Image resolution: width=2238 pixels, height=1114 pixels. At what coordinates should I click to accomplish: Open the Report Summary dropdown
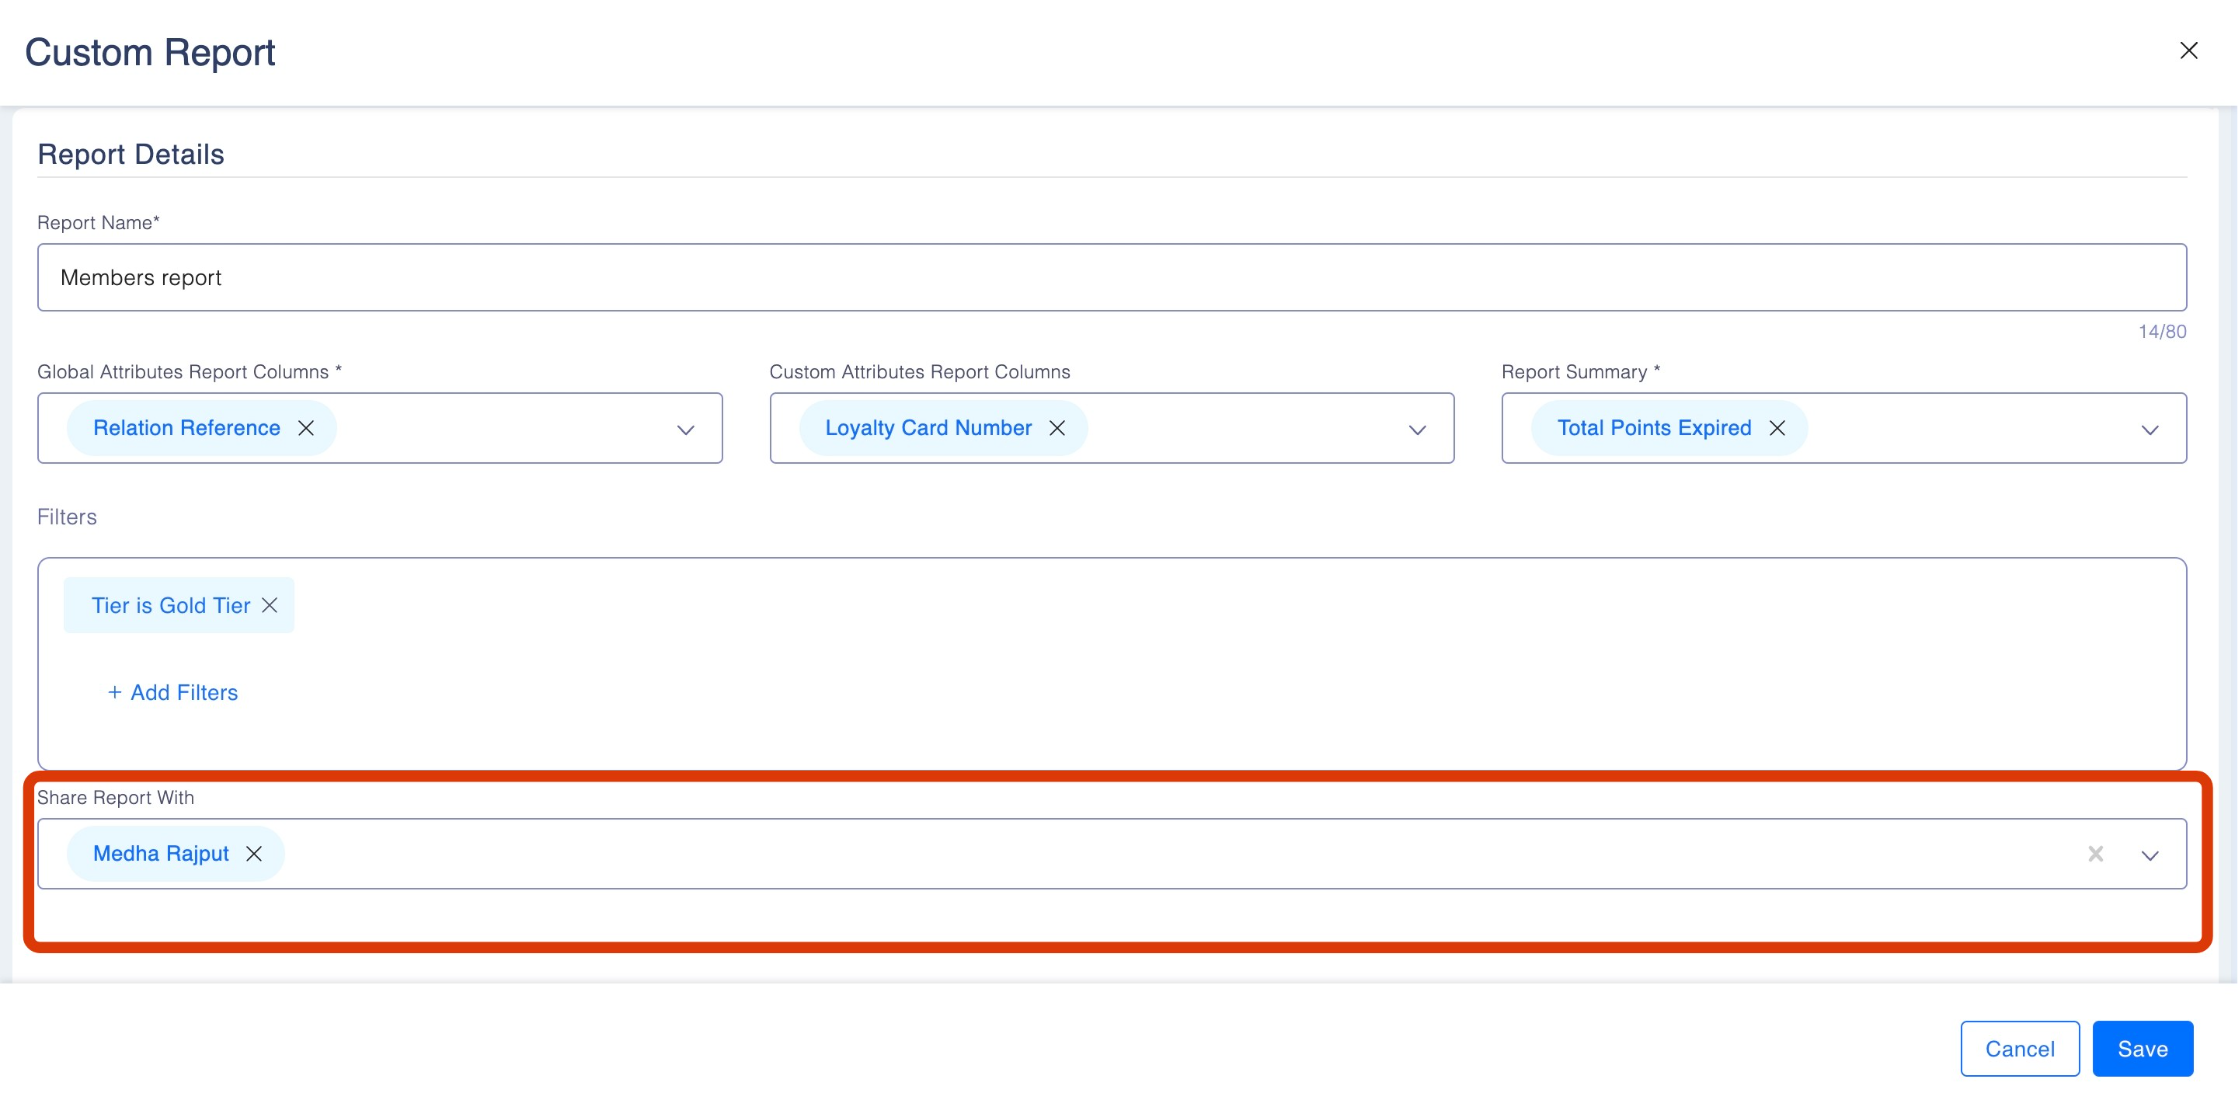pyautogui.click(x=2149, y=430)
